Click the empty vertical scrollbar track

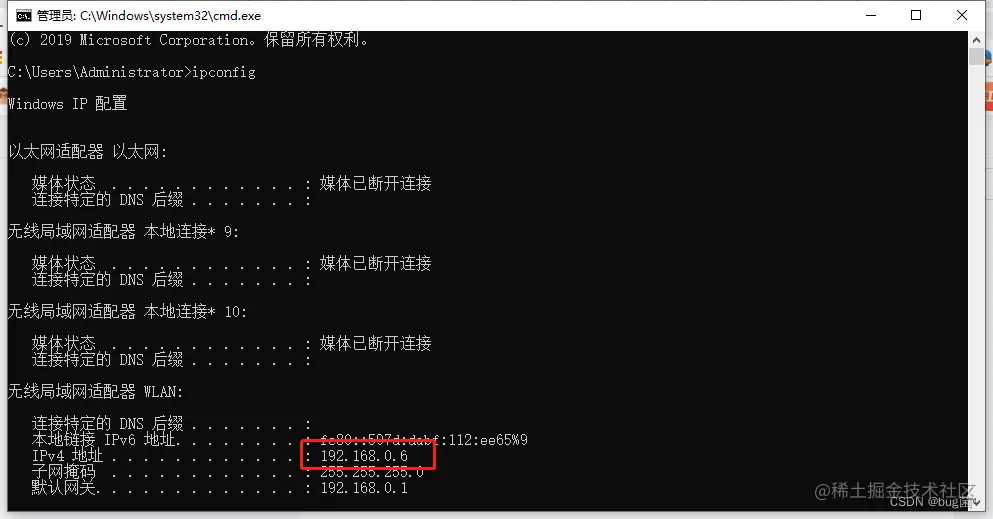[x=976, y=278]
